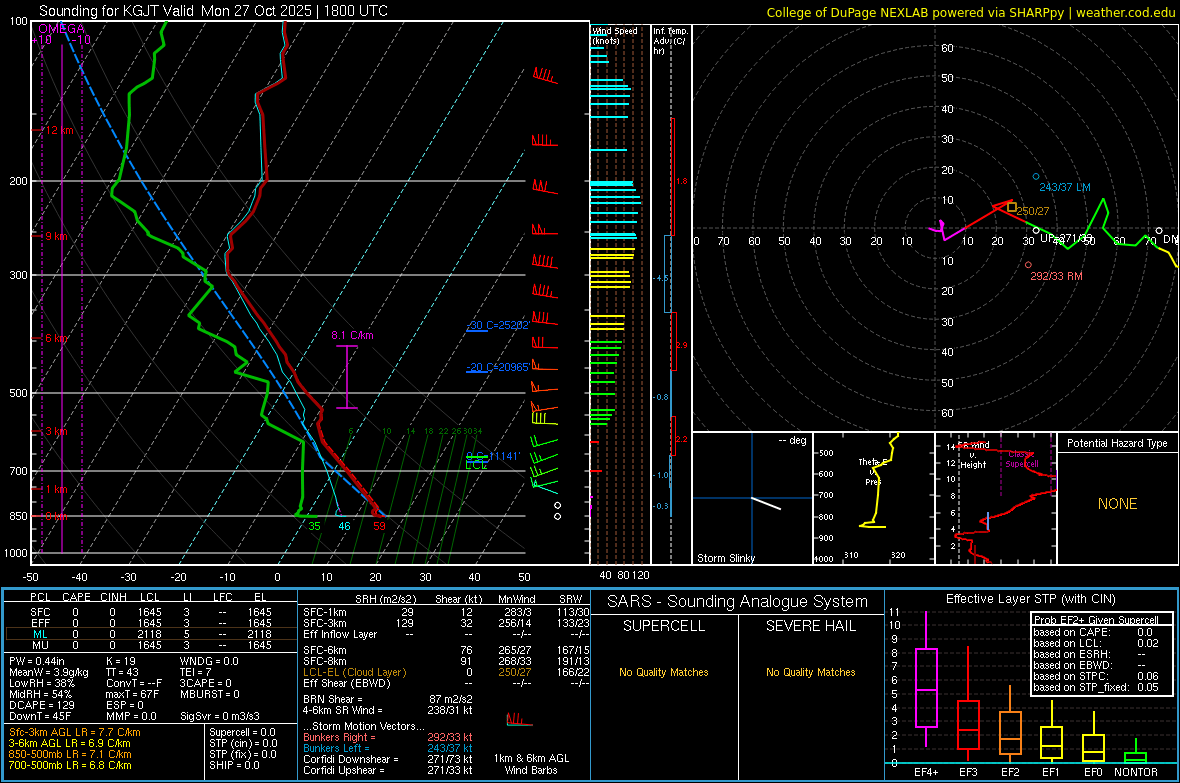Select the SFC parcel row
The width and height of the screenshot is (1180, 783).
(x=151, y=612)
